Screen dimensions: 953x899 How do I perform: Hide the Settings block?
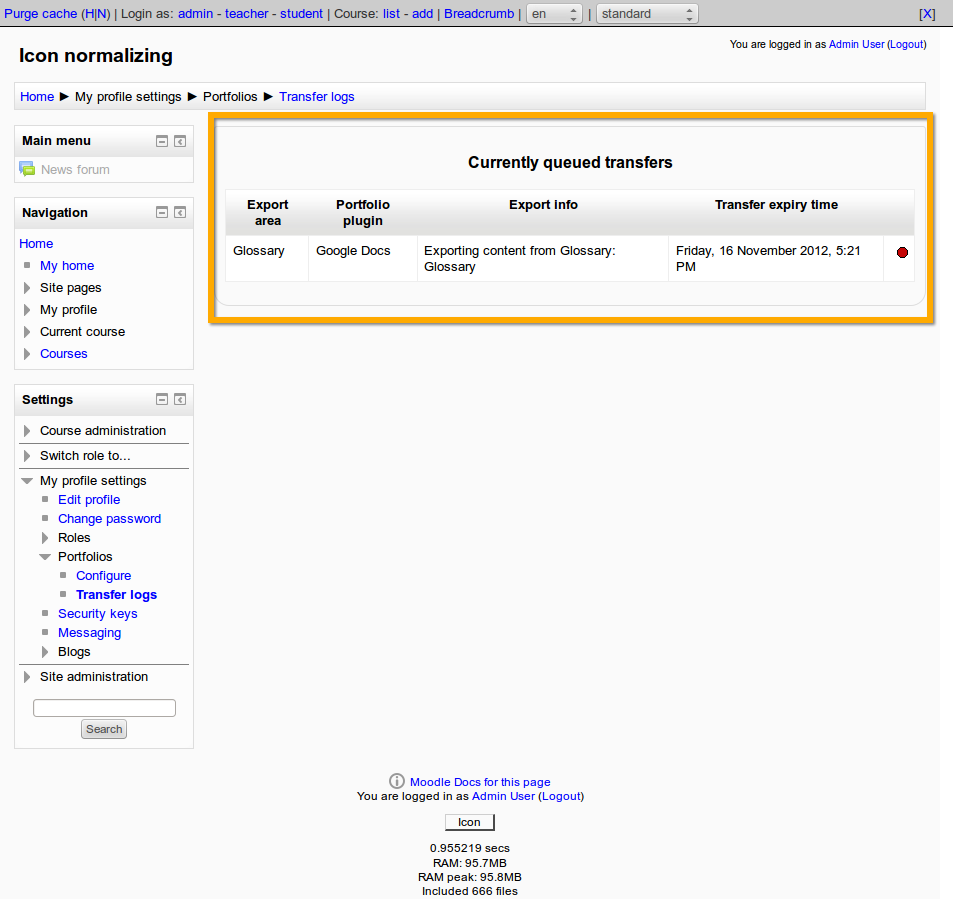[162, 399]
